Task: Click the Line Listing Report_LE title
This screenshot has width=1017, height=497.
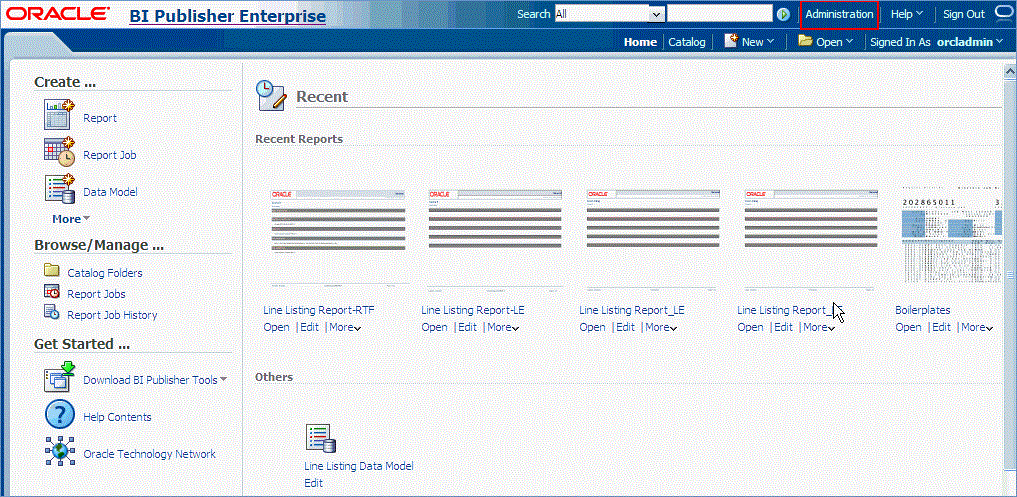Action: 632,310
